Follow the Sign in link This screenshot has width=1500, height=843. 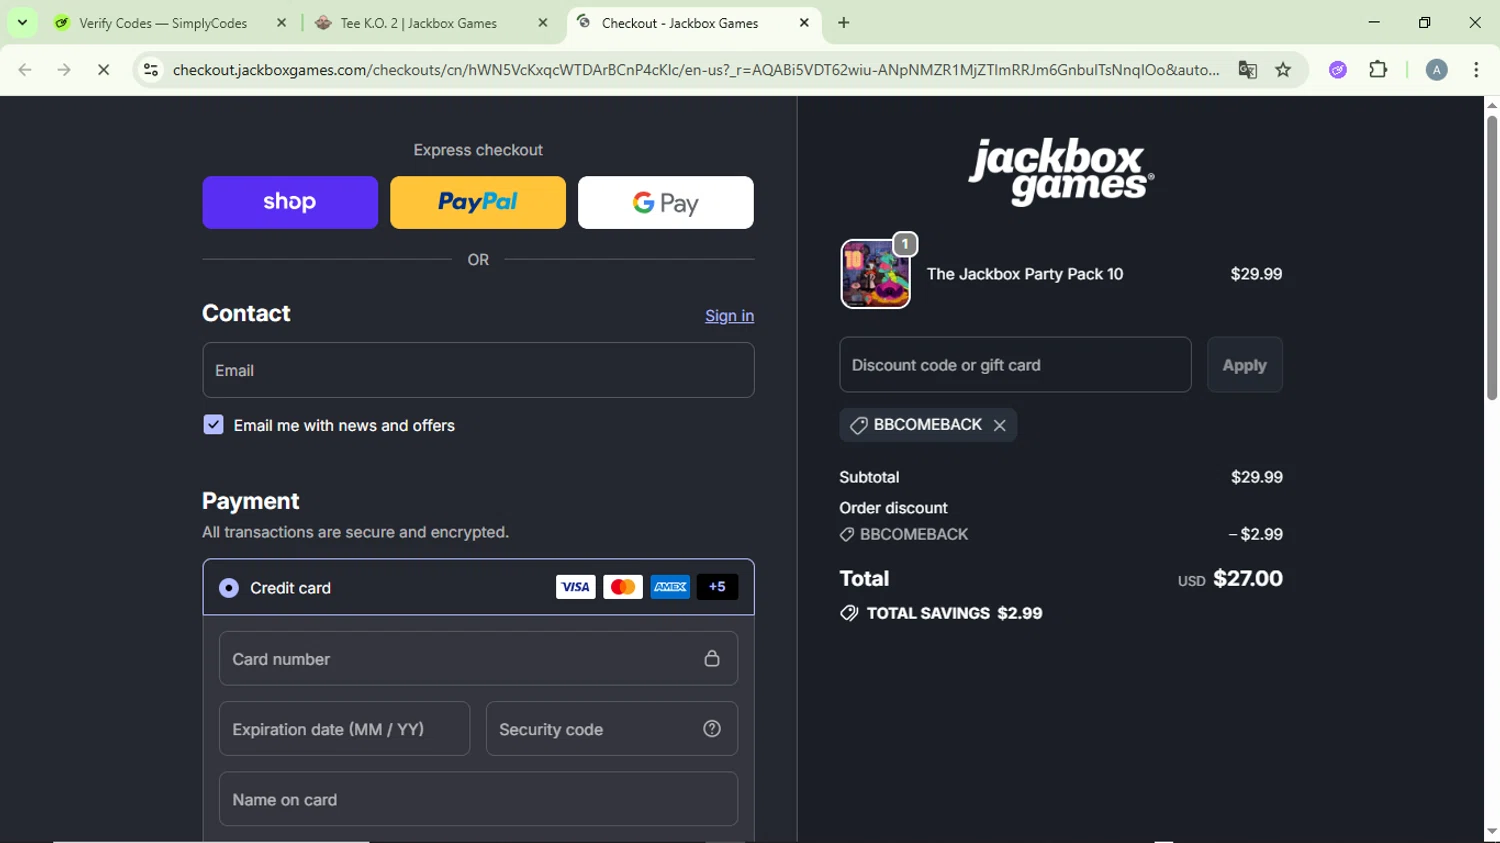[x=729, y=316]
